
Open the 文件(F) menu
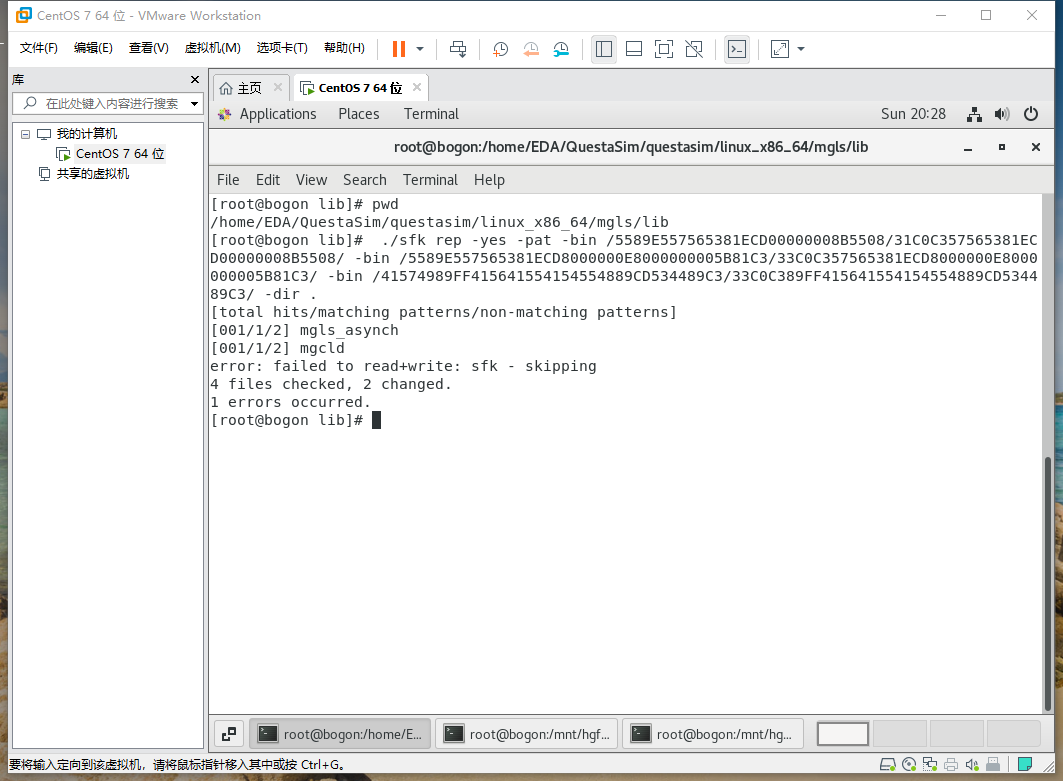click(39, 48)
